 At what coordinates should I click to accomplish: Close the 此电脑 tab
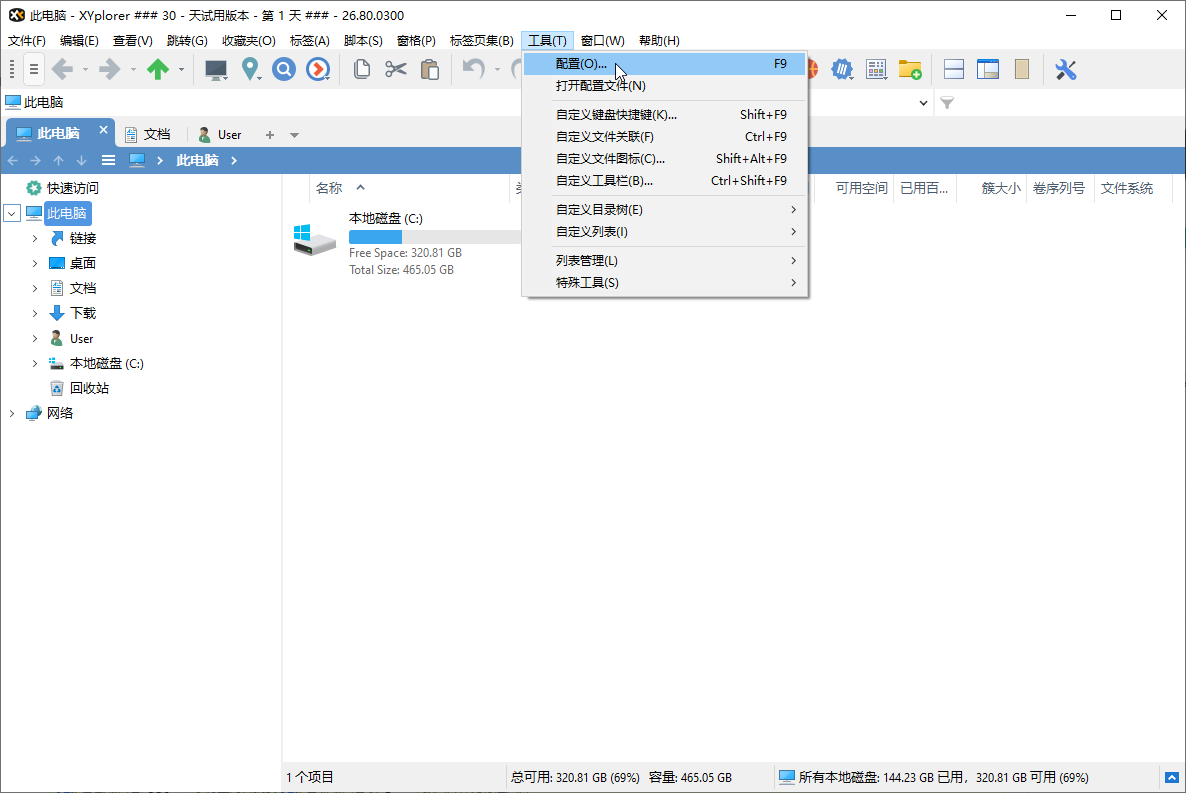coord(104,130)
